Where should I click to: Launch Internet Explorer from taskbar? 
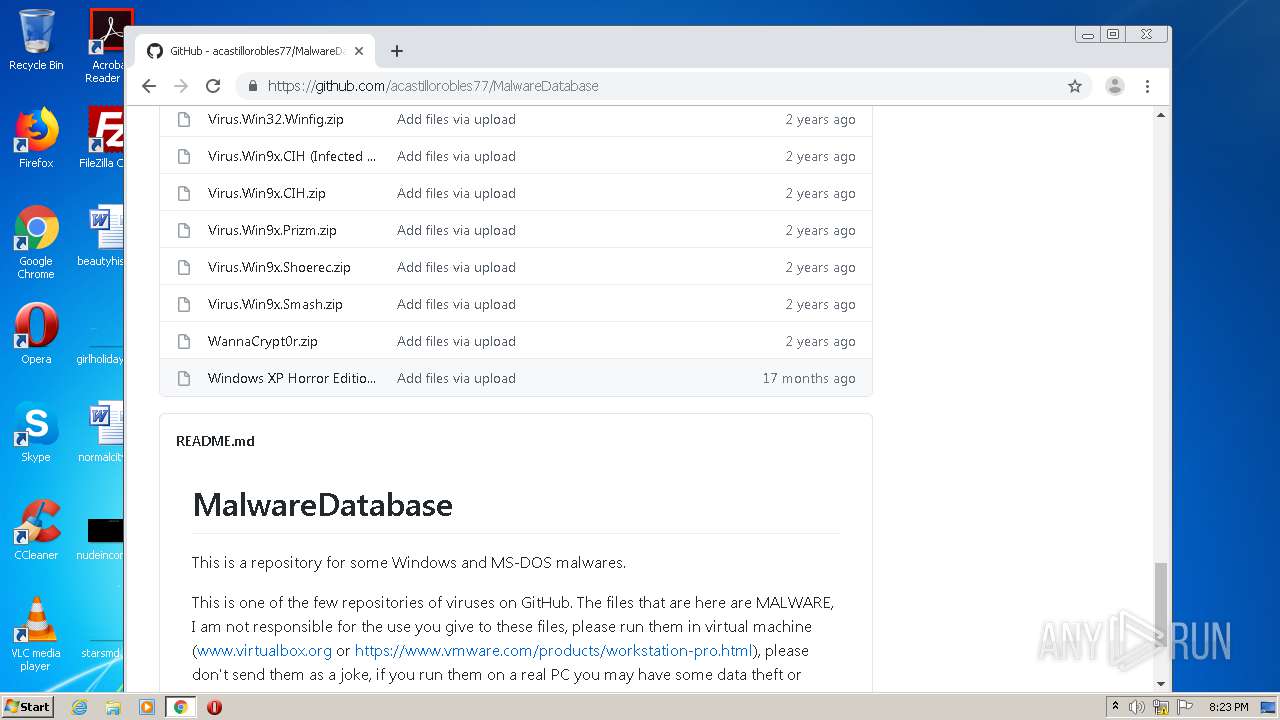79,707
